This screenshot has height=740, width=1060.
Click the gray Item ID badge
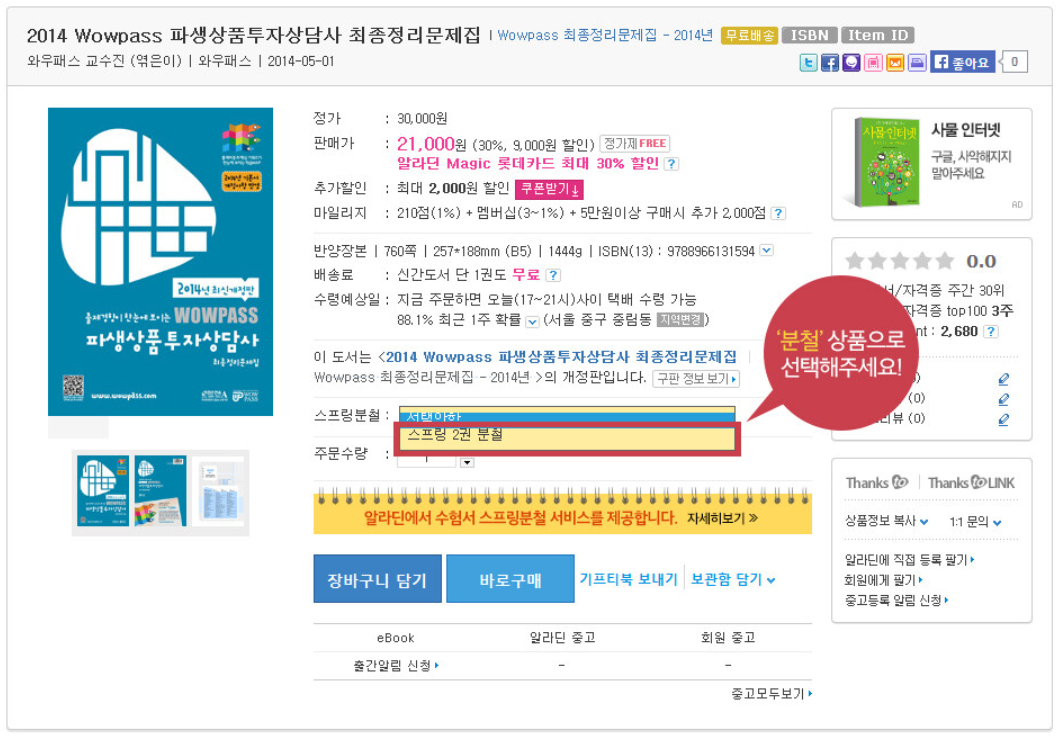[877, 35]
